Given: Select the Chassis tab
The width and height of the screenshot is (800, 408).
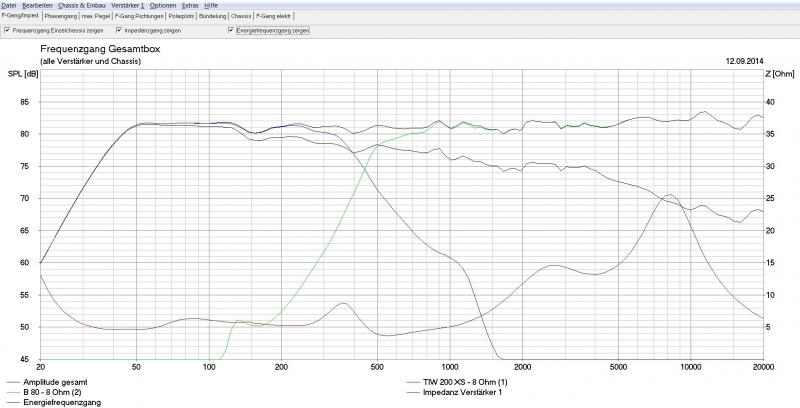Looking at the screenshot, I should [x=241, y=17].
